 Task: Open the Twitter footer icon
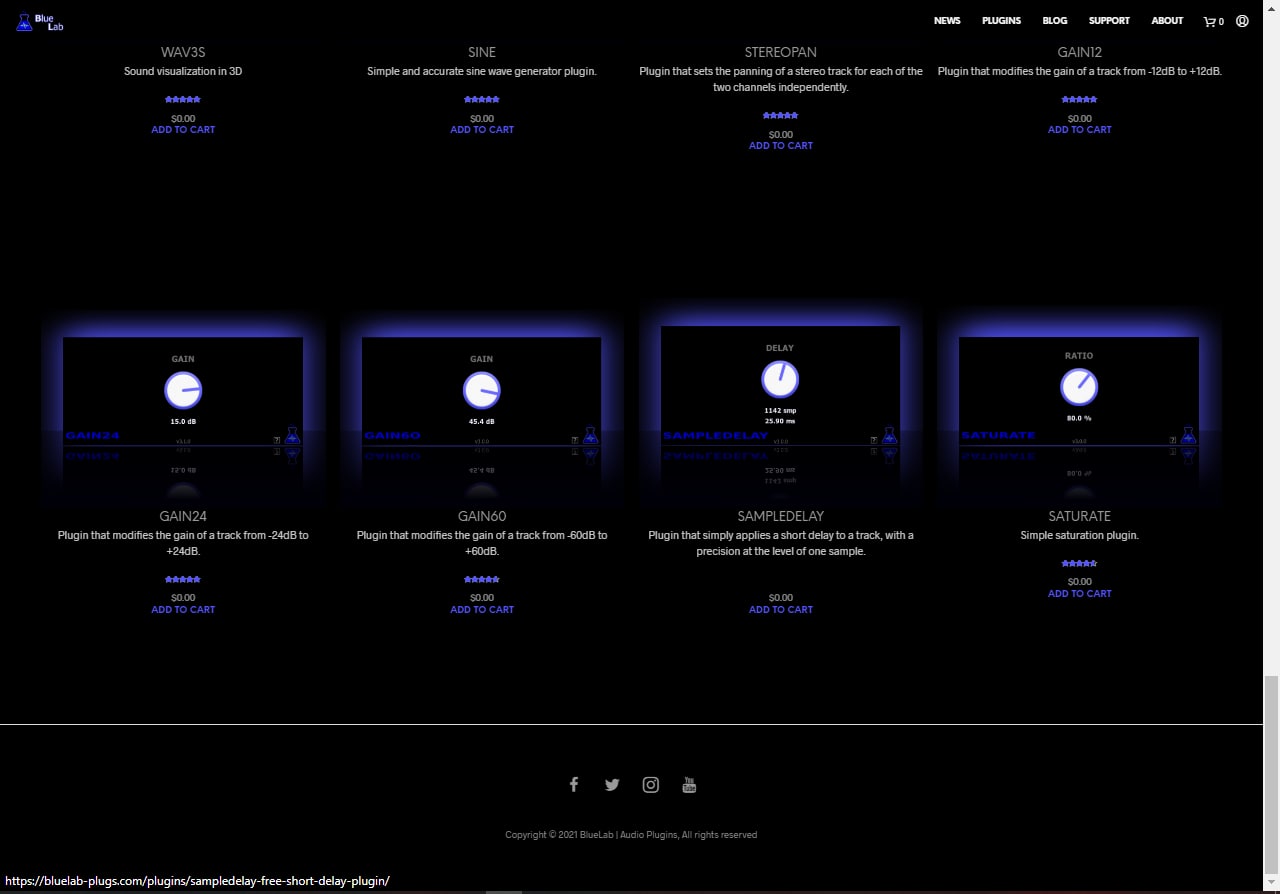(x=612, y=785)
